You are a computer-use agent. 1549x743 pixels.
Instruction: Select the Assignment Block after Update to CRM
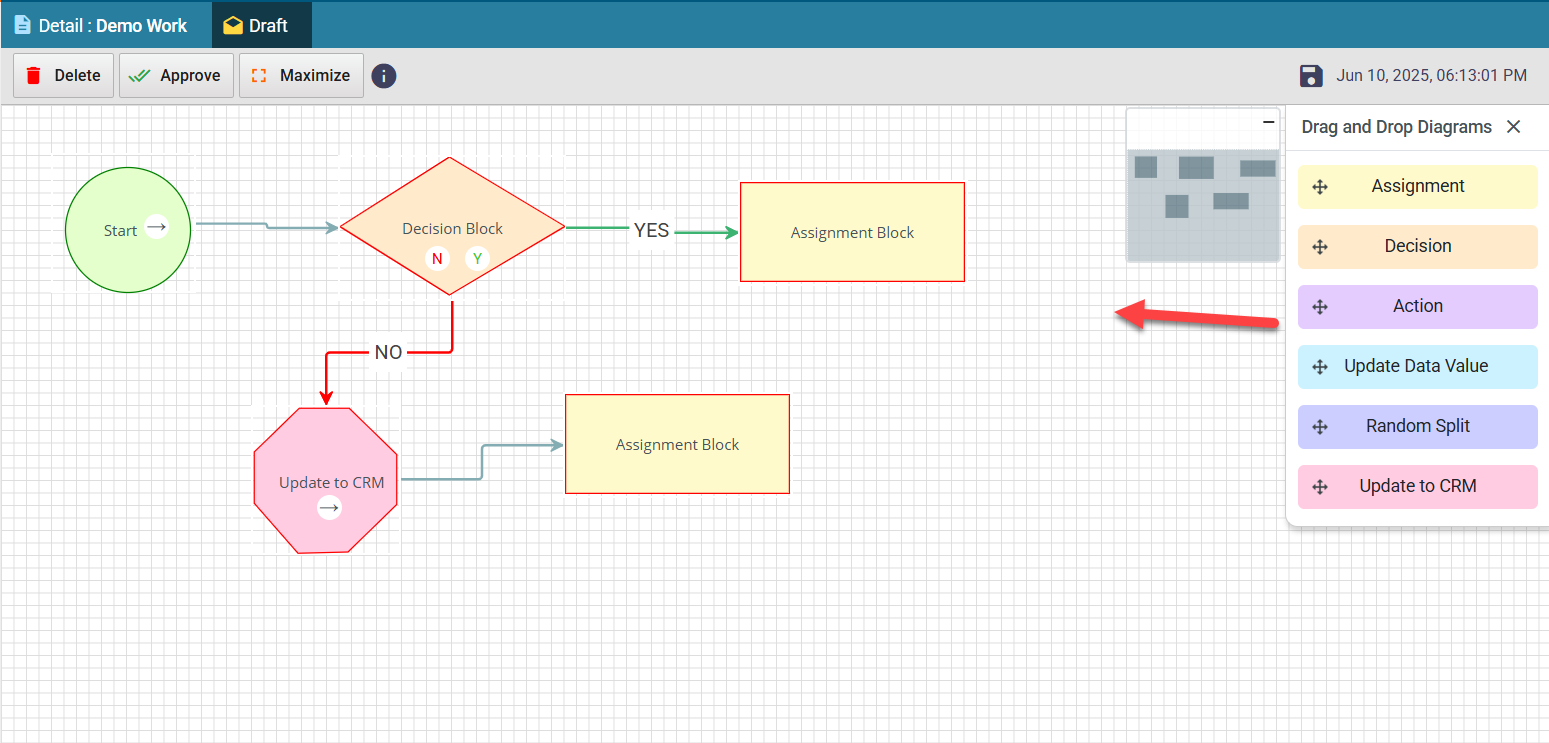[677, 444]
